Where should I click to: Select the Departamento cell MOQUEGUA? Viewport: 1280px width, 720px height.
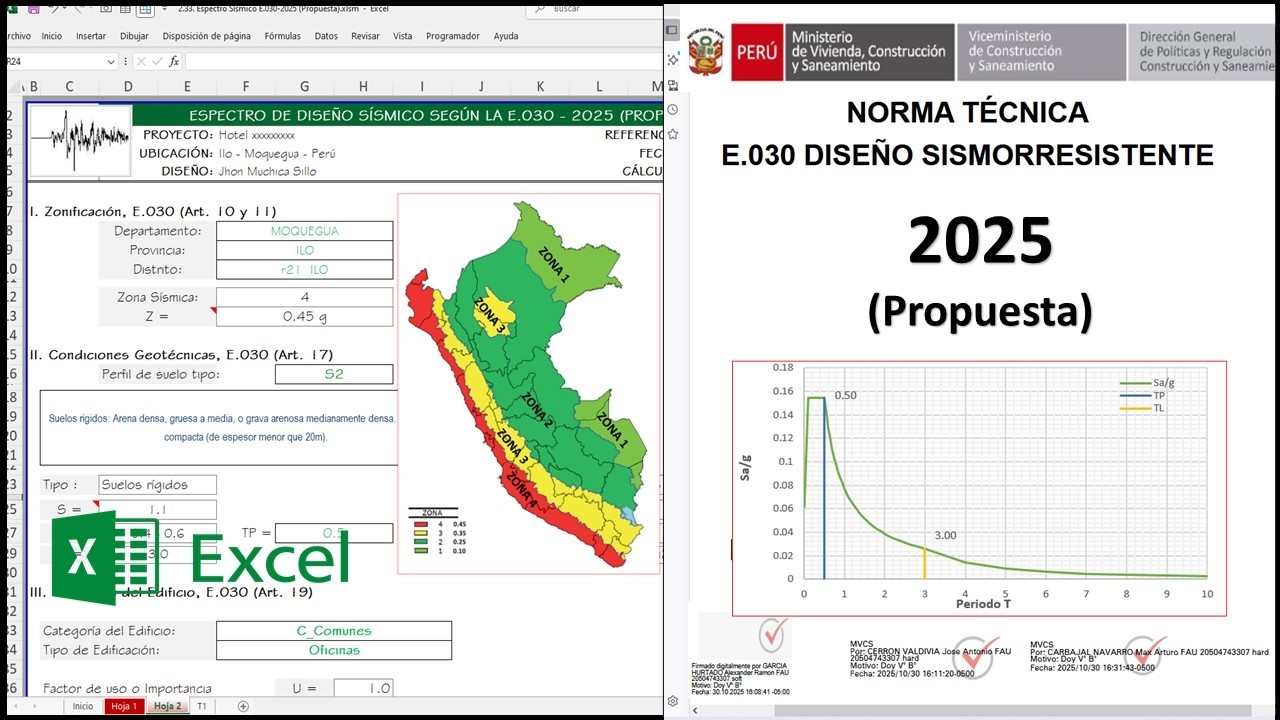pos(304,231)
